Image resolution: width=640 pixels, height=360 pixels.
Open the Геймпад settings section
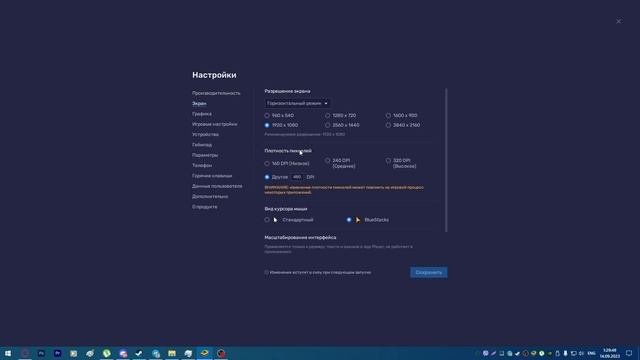click(x=202, y=145)
